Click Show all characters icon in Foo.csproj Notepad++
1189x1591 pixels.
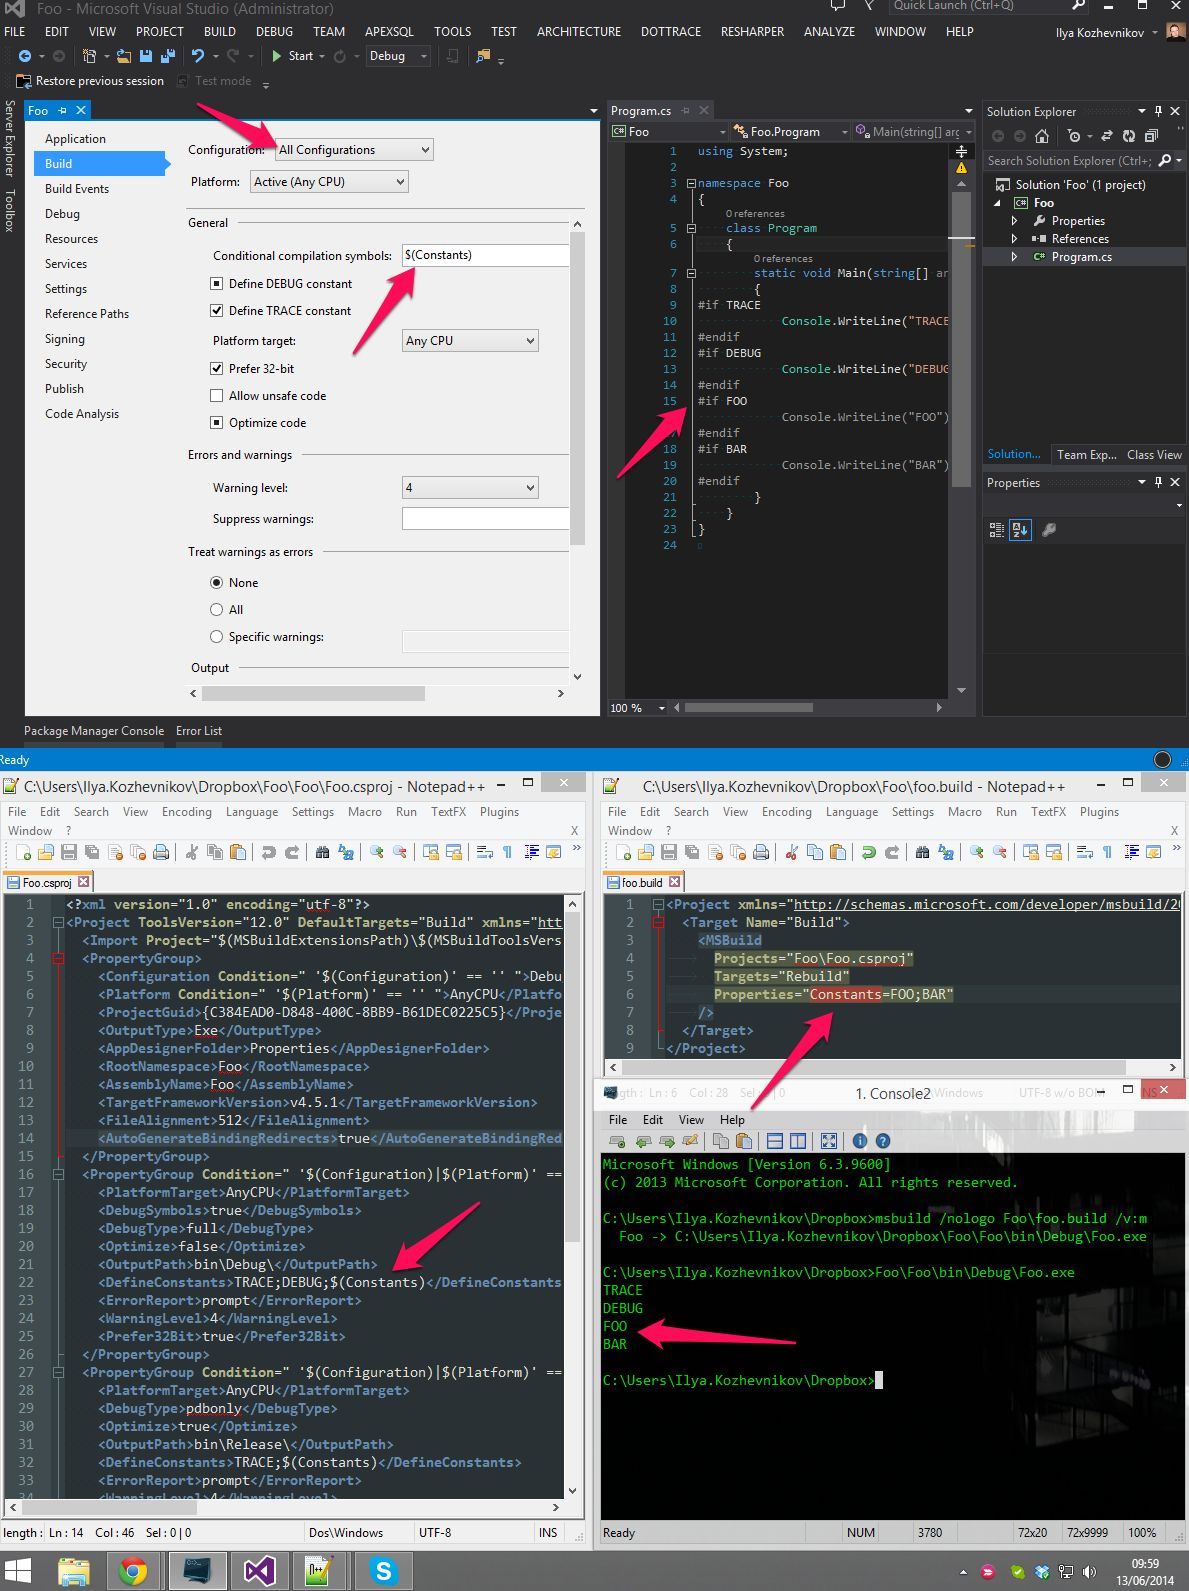pos(507,852)
